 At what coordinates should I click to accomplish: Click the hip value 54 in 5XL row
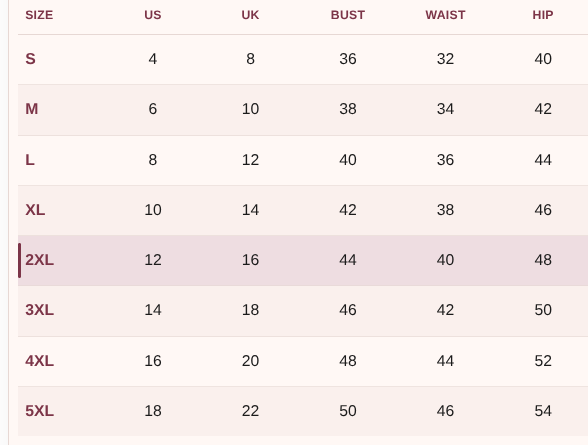click(x=543, y=411)
